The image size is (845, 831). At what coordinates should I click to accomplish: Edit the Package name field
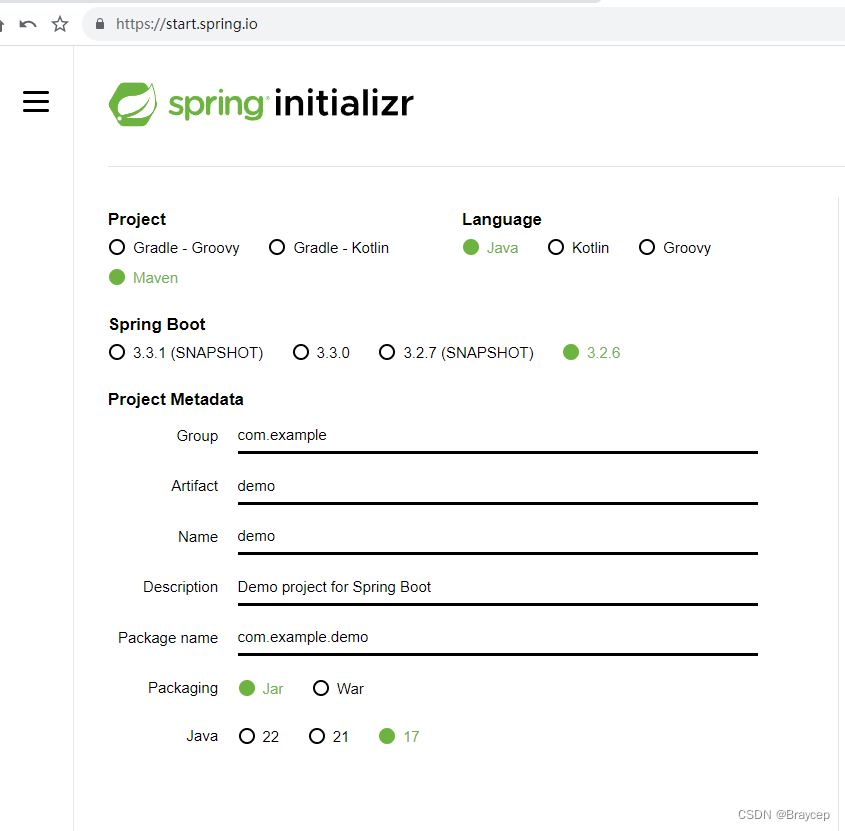click(497, 638)
